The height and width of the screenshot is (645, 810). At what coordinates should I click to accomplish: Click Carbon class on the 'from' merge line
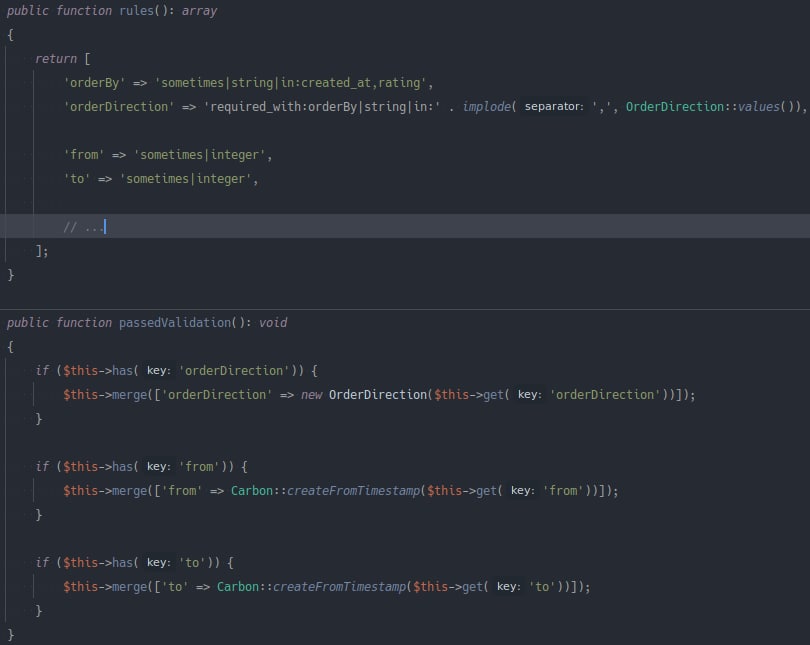click(252, 491)
